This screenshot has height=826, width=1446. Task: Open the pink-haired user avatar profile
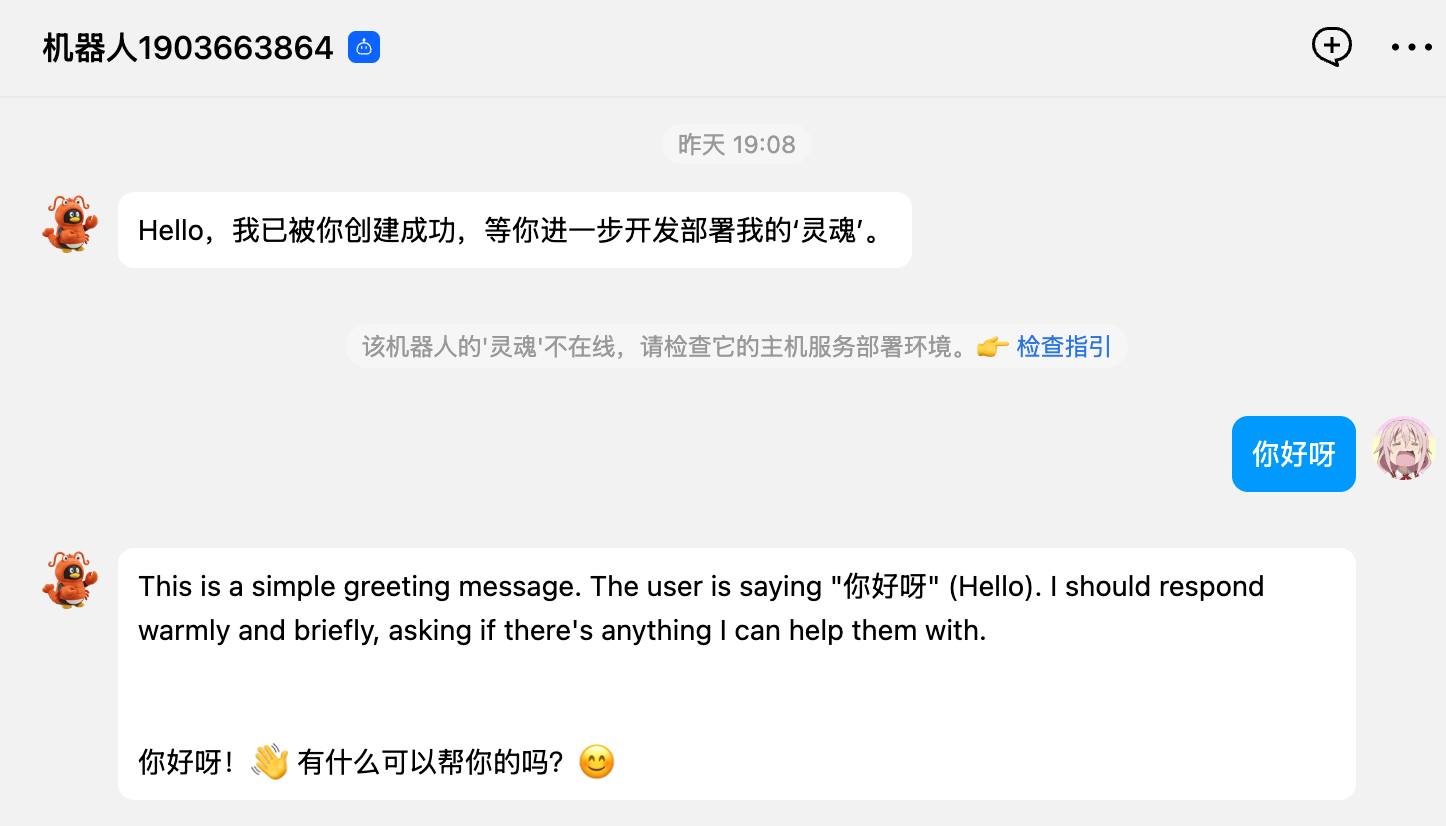pos(1403,448)
